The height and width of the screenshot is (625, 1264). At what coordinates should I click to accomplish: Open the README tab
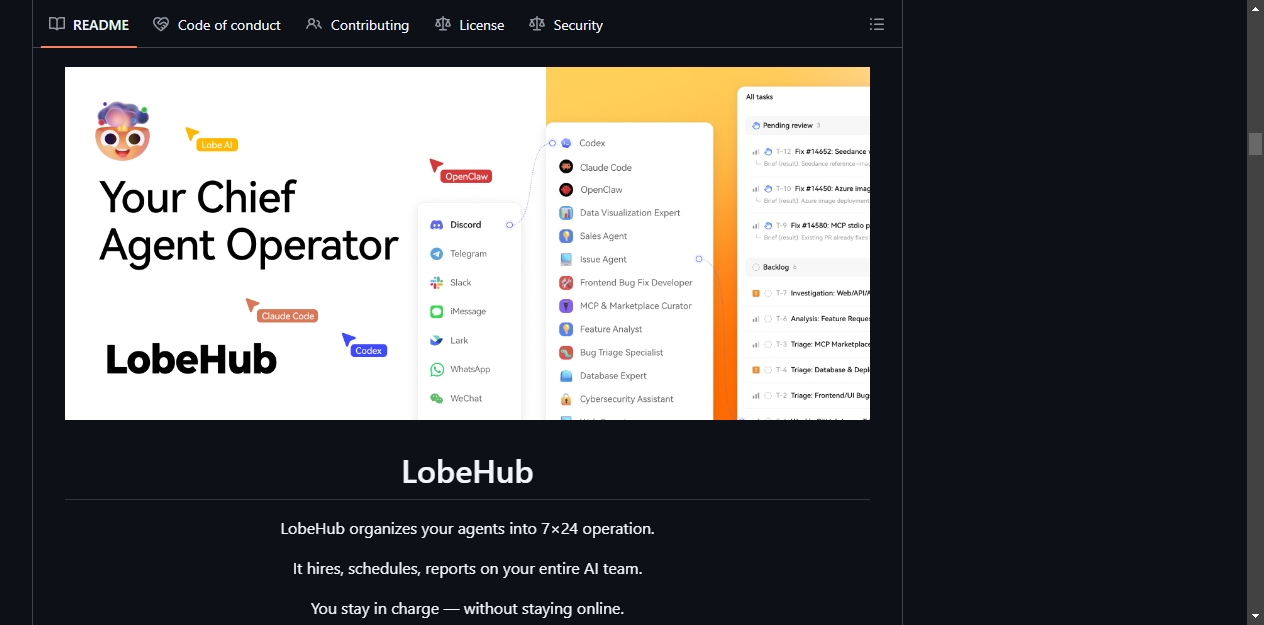[x=89, y=25]
